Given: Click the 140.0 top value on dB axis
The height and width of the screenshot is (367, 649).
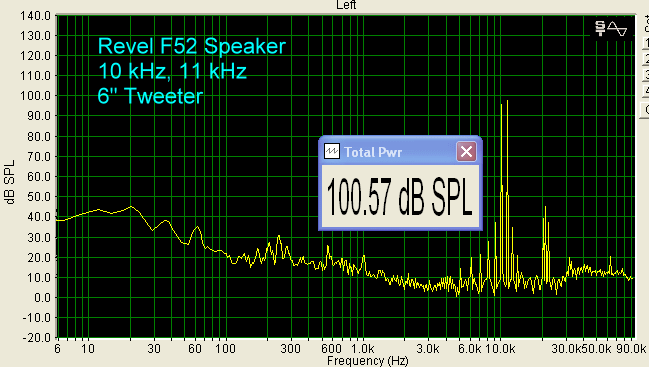Looking at the screenshot, I should [x=36, y=16].
